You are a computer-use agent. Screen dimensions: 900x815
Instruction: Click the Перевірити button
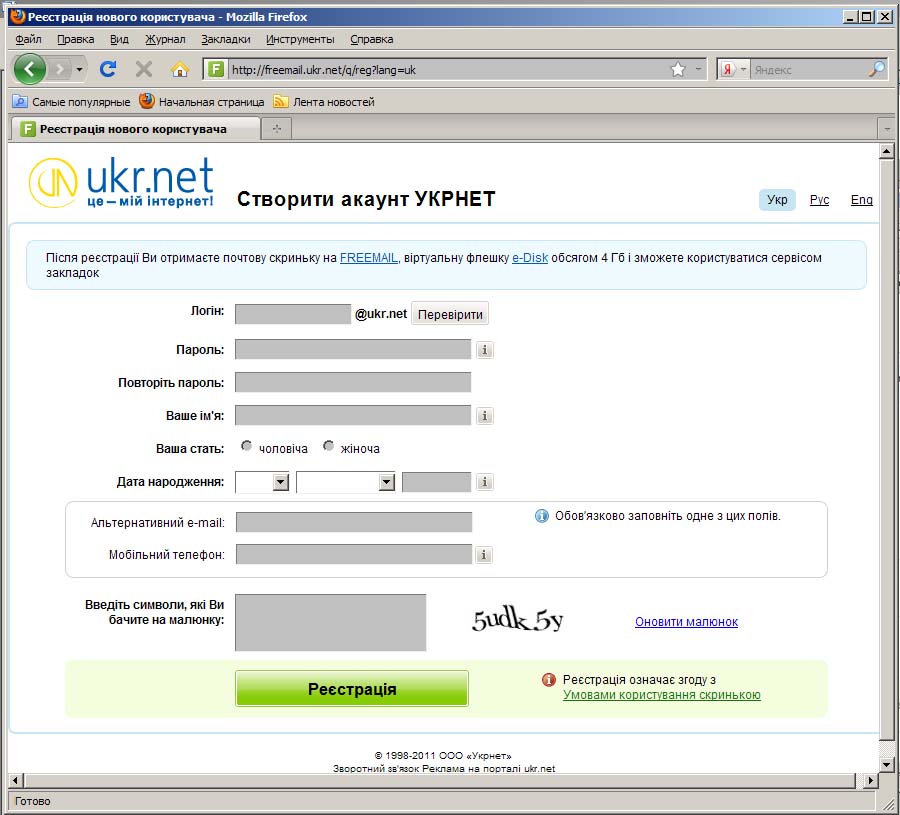[x=450, y=314]
